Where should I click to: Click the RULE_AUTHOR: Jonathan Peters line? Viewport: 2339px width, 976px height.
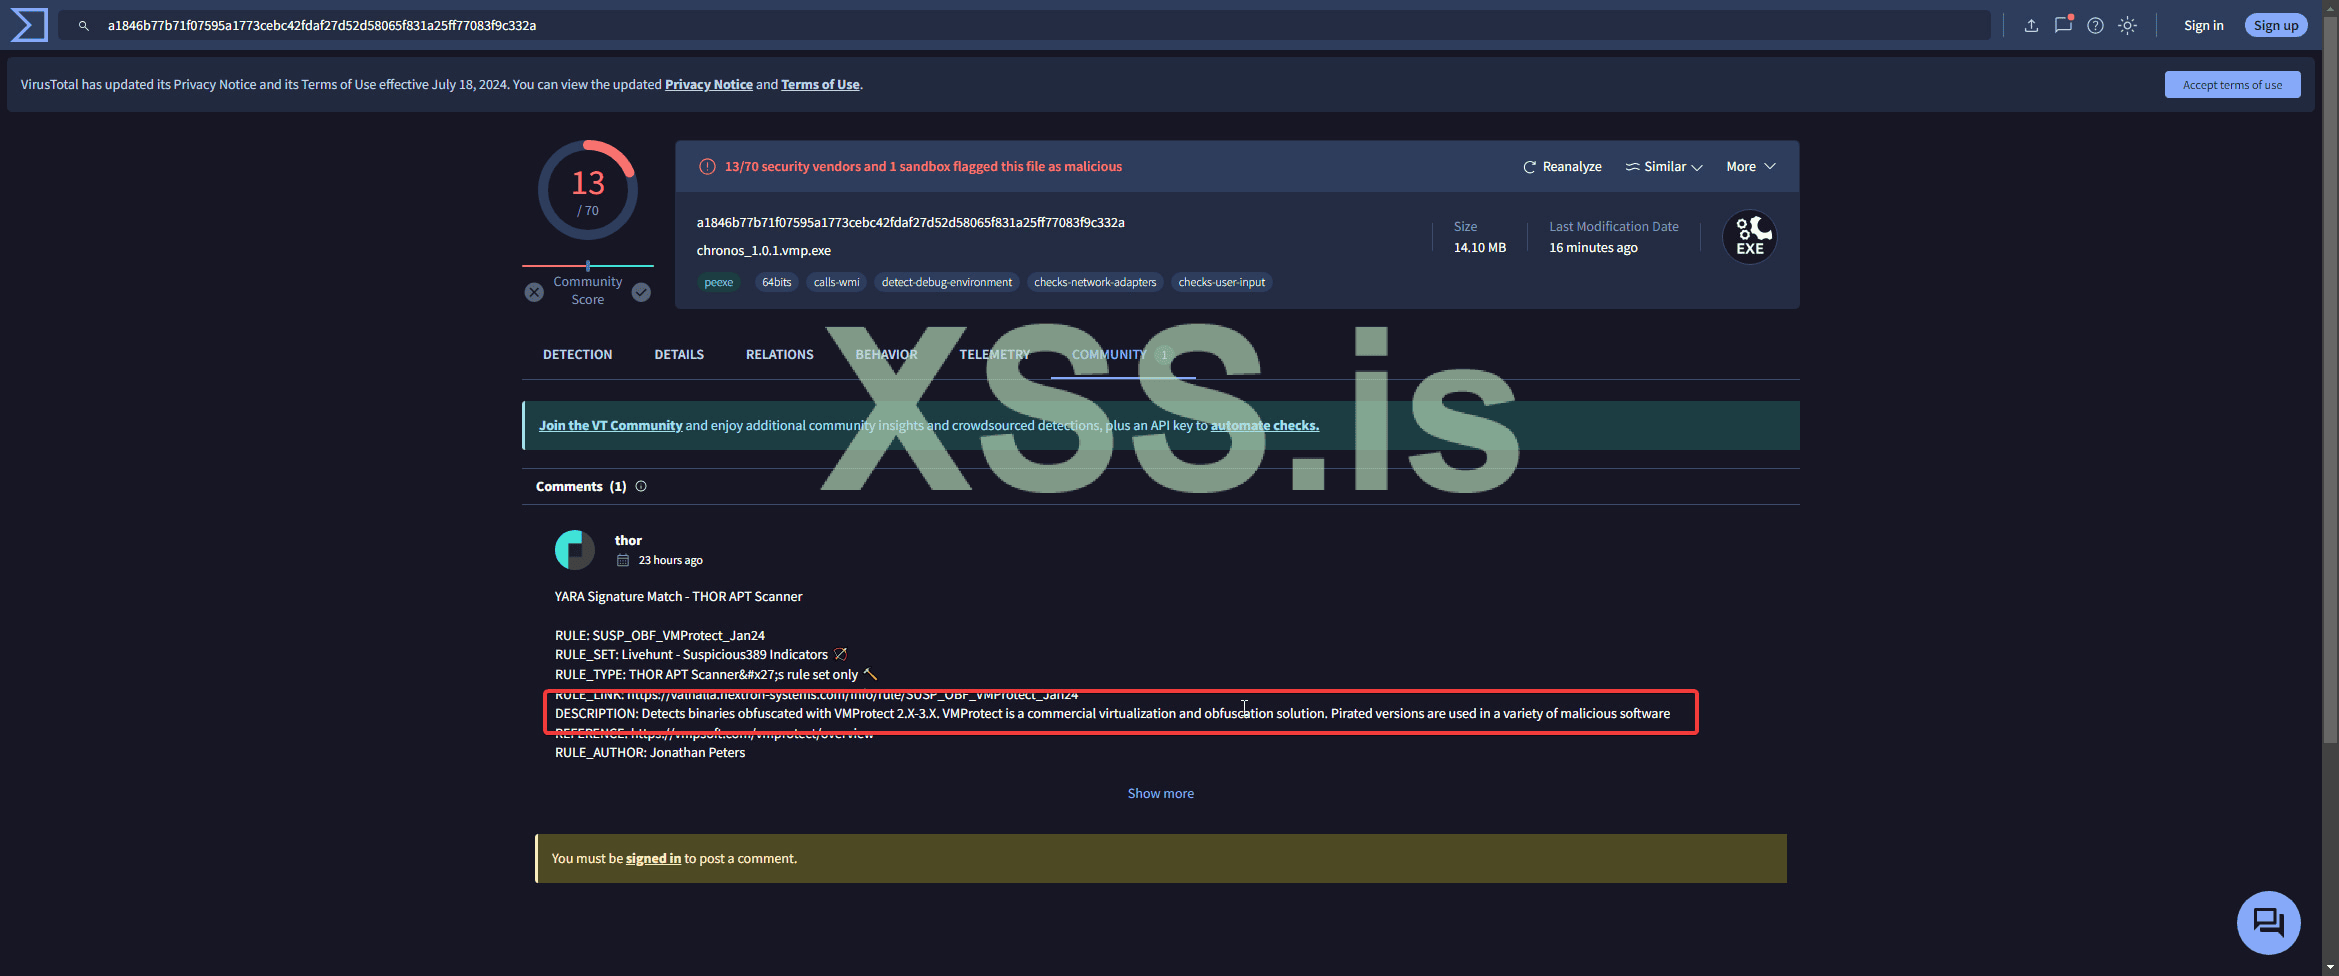650,753
